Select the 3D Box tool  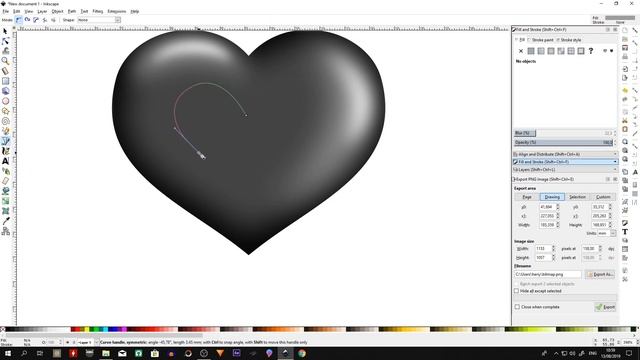tap(5, 91)
